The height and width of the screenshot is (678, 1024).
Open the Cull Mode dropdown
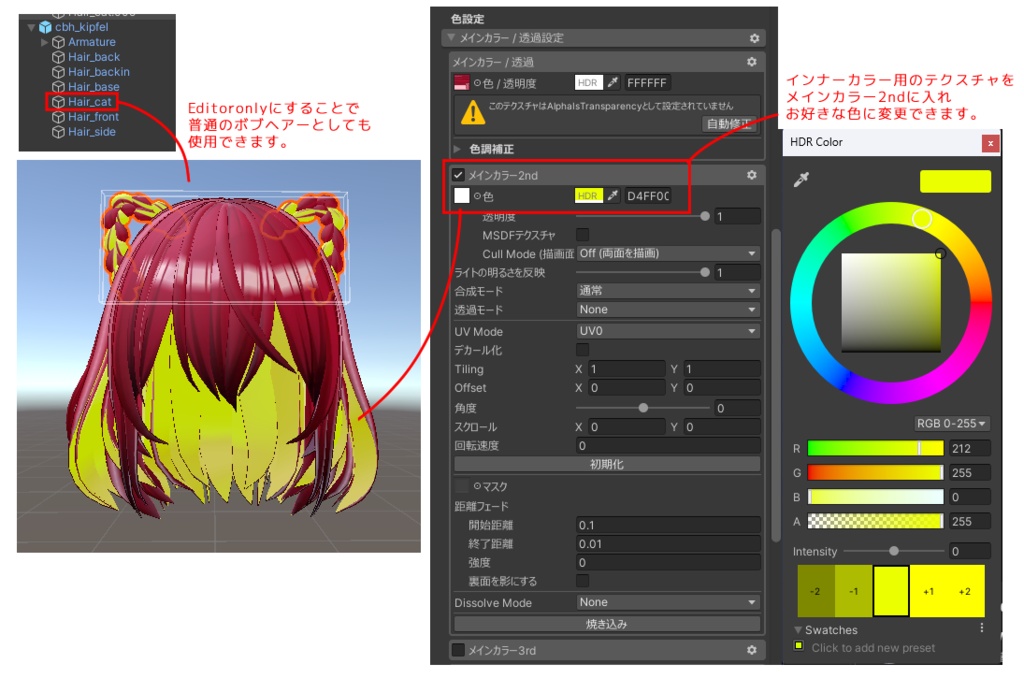(x=668, y=253)
